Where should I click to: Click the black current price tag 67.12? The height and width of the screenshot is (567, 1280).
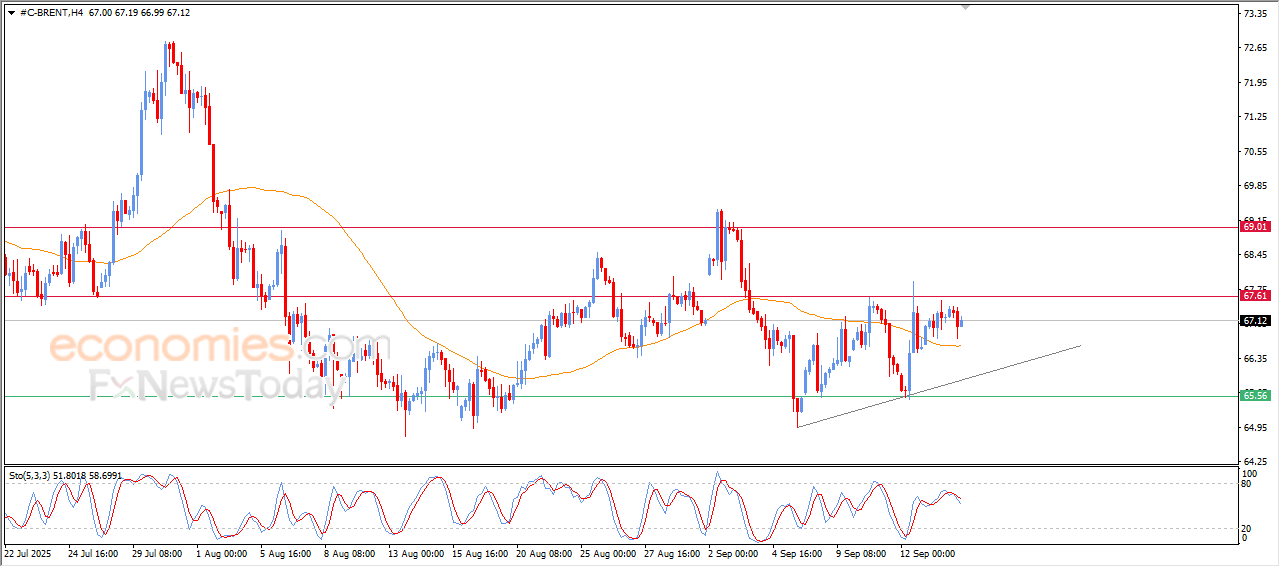pos(1255,321)
